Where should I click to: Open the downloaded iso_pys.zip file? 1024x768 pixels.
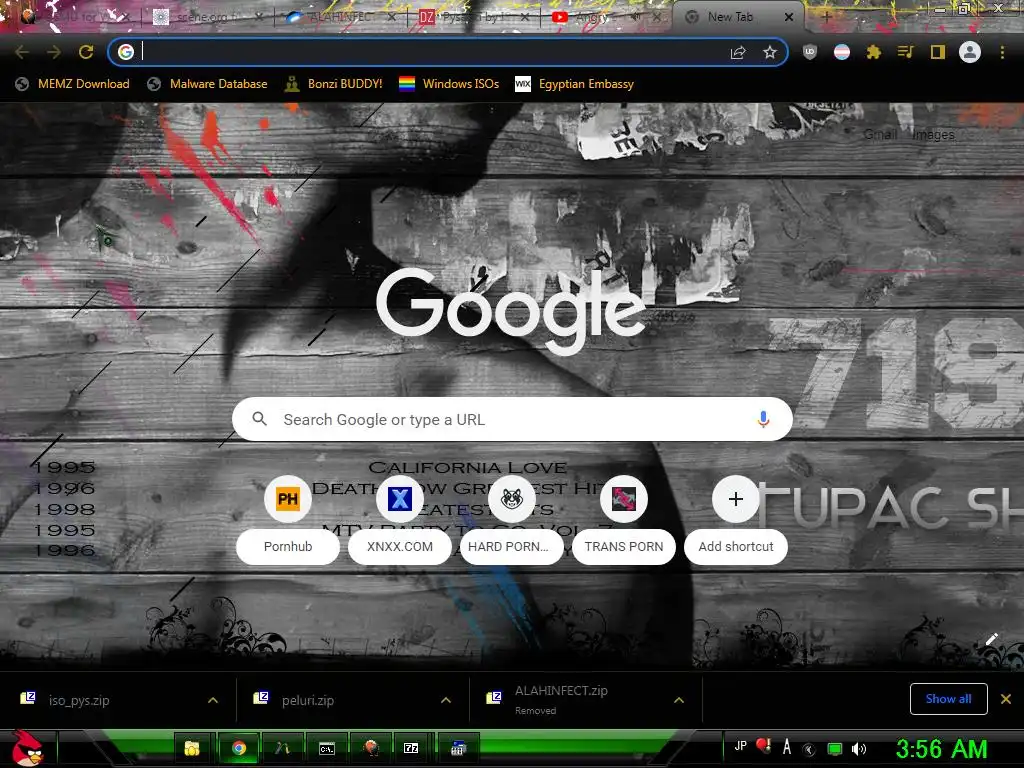coord(78,700)
